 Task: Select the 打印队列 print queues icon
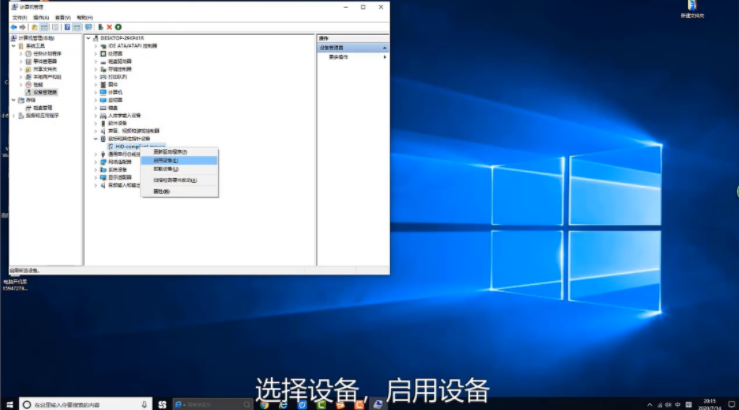point(103,77)
